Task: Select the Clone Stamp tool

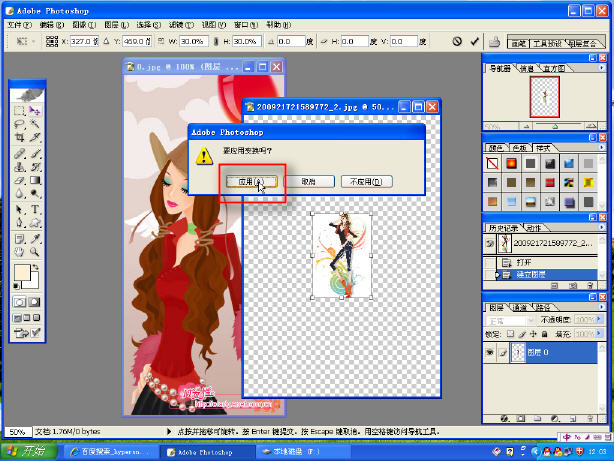Action: pos(19,167)
